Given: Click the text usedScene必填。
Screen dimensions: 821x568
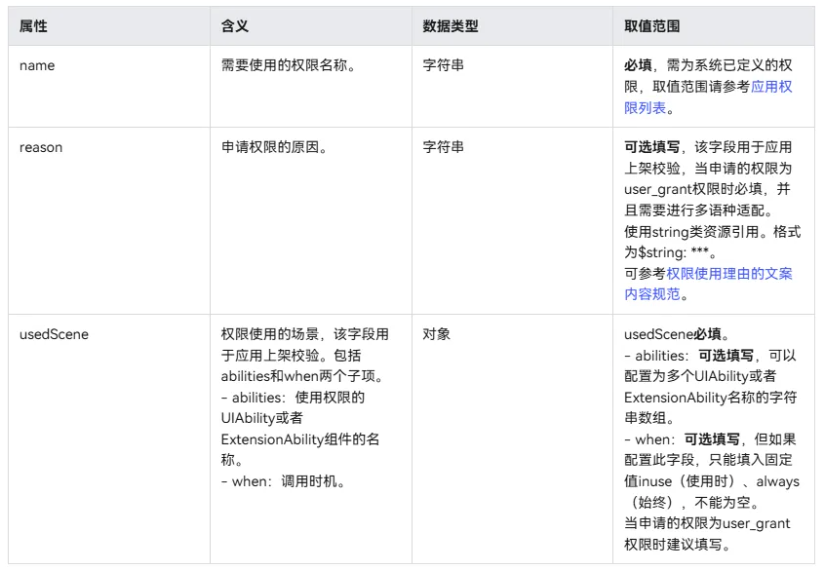Looking at the screenshot, I should pyautogui.click(x=677, y=335).
